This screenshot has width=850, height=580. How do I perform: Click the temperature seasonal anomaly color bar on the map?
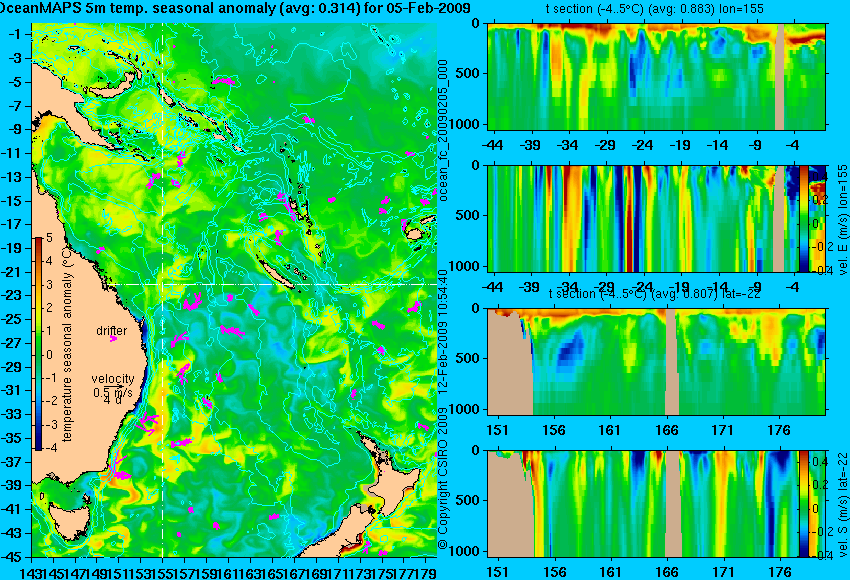(39, 344)
